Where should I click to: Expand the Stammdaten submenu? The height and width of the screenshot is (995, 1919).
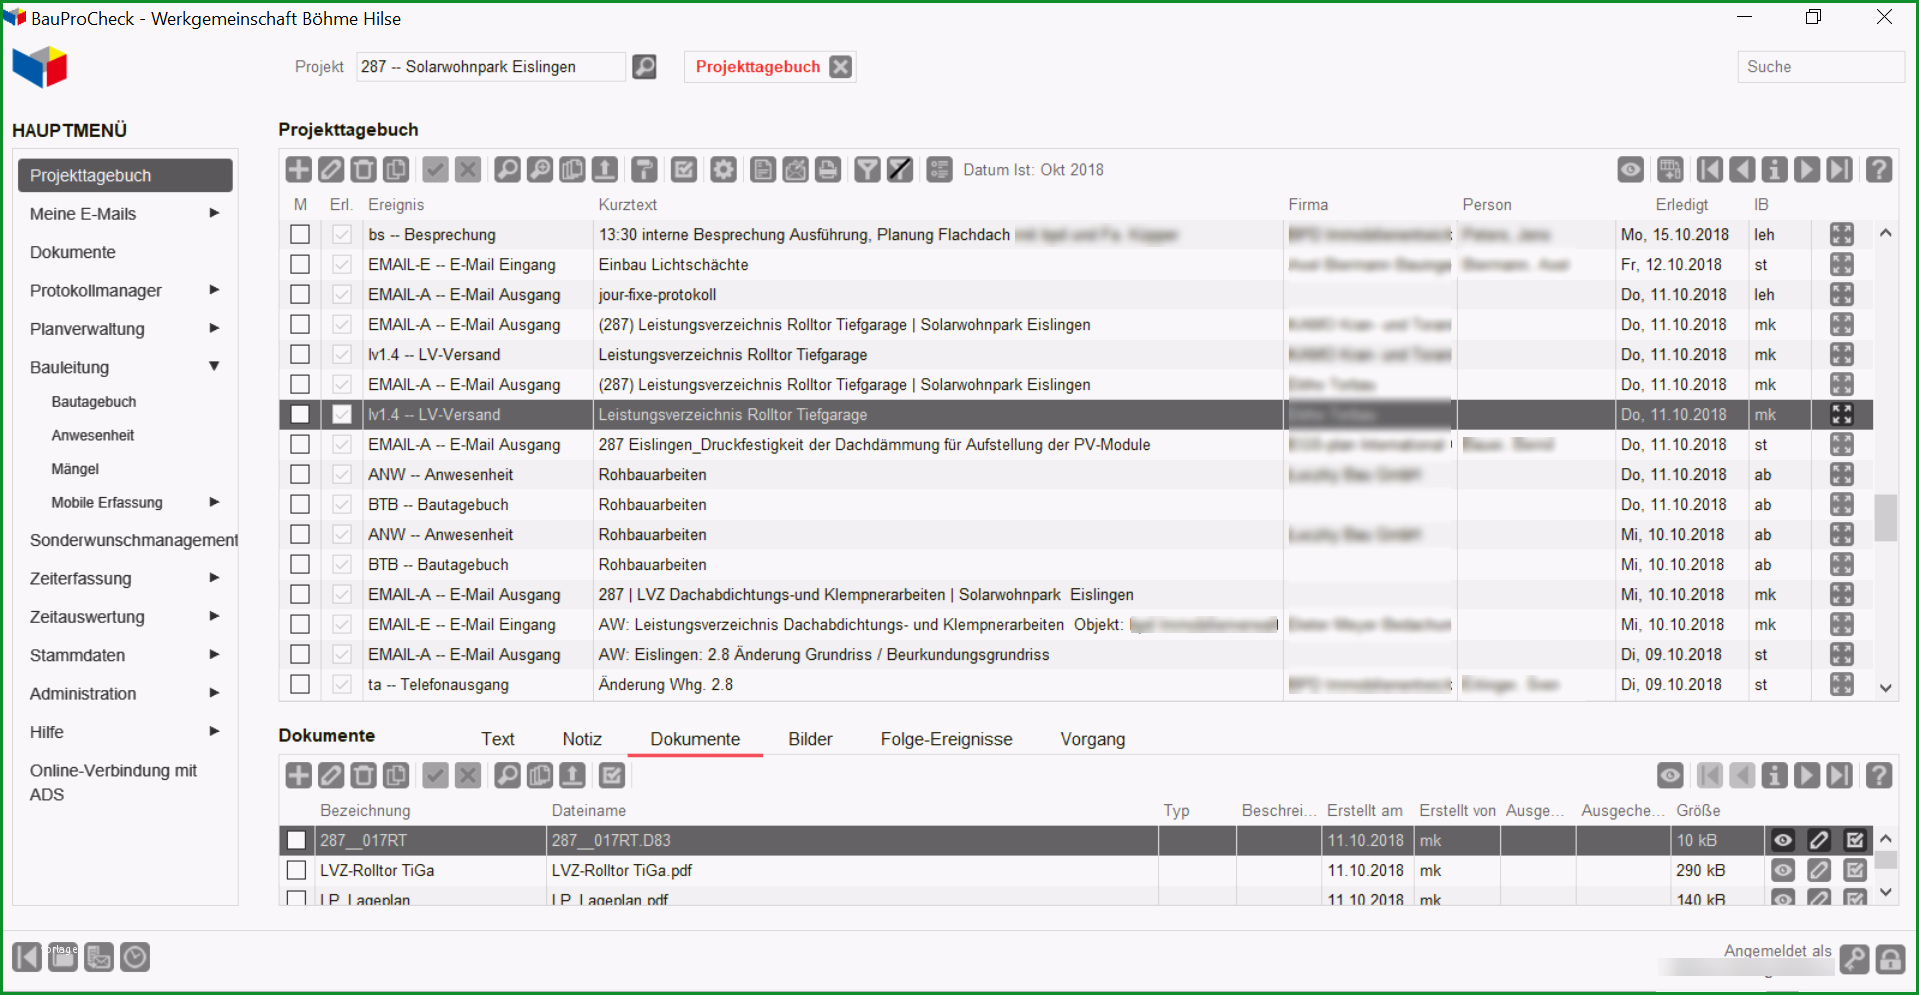214,655
